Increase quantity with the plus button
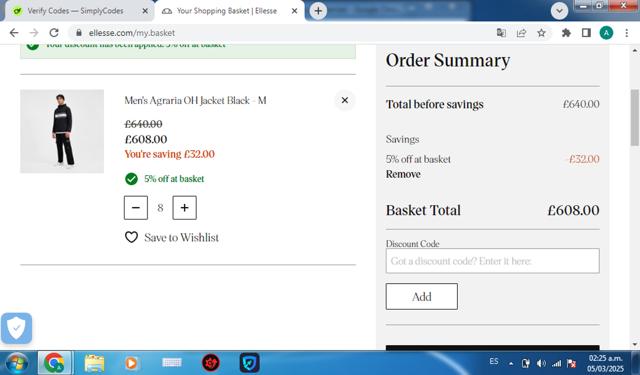The height and width of the screenshot is (375, 640). click(x=184, y=208)
